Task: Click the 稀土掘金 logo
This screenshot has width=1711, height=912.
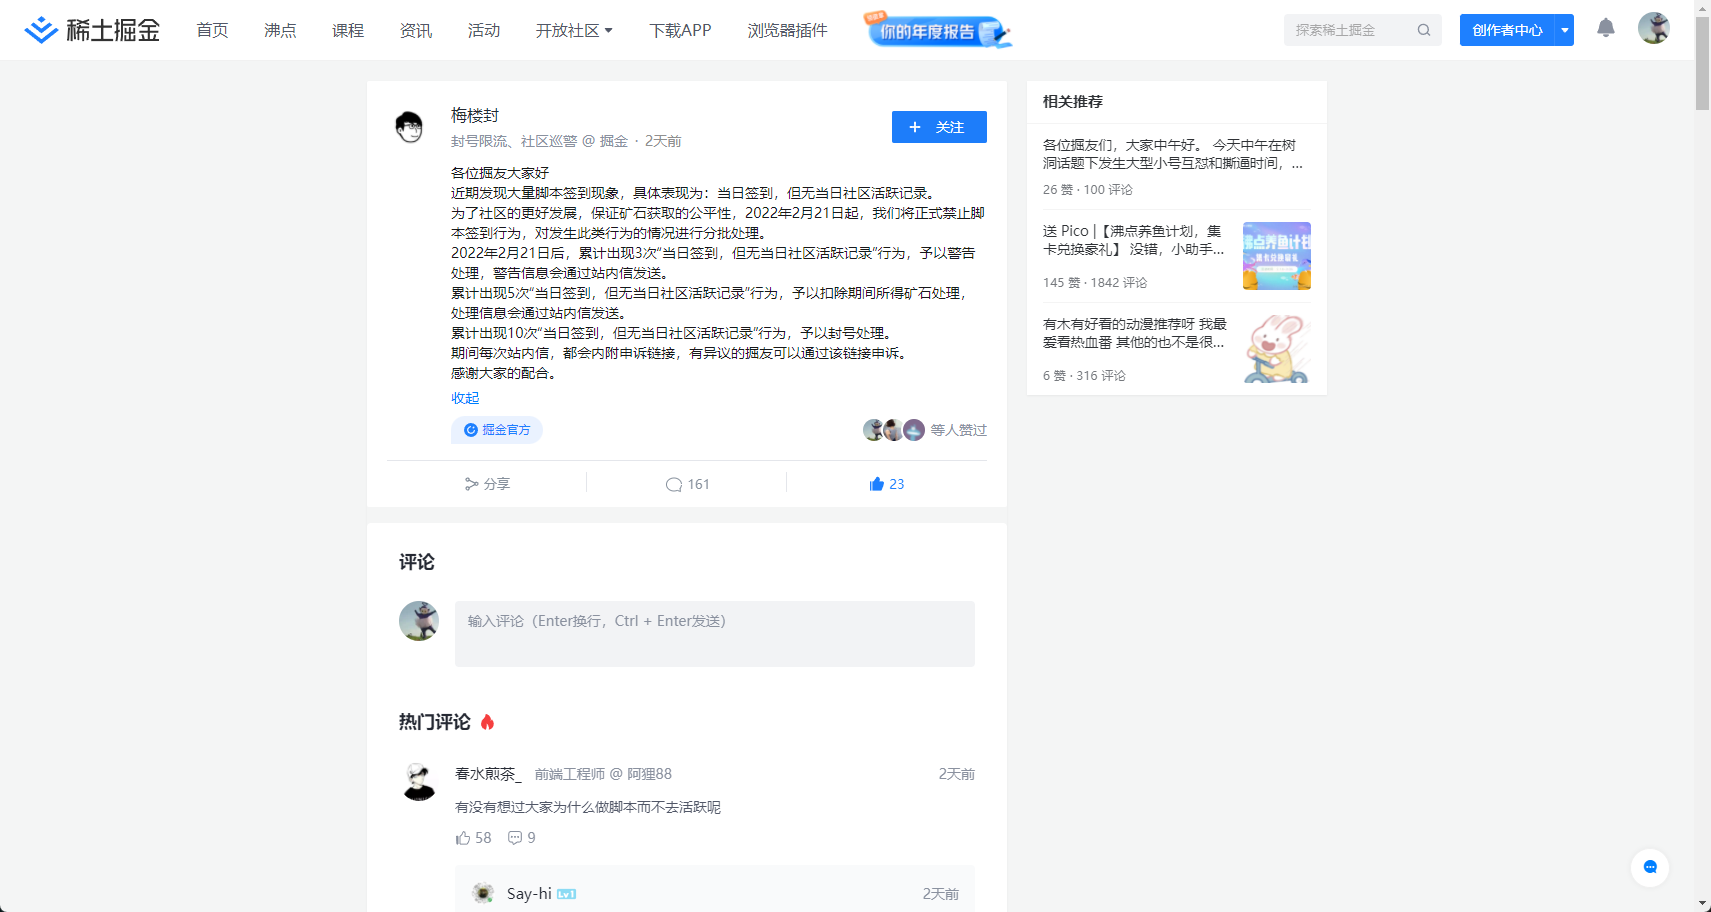Action: click(x=92, y=29)
